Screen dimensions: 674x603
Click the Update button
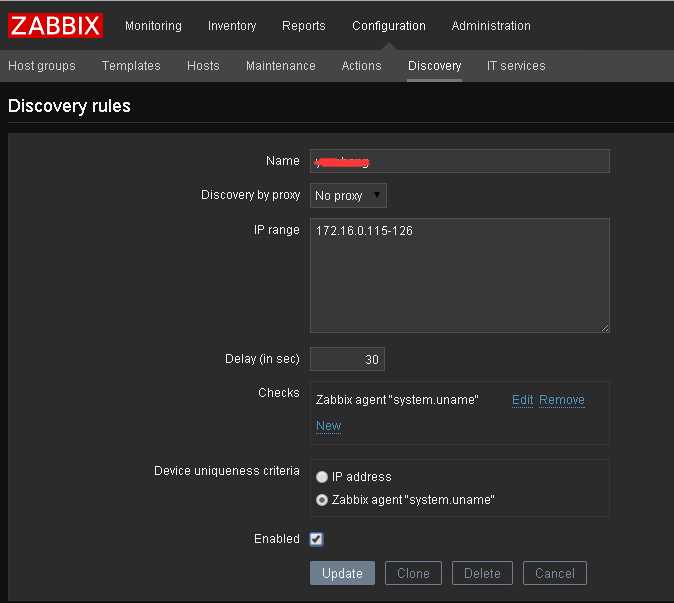click(342, 573)
